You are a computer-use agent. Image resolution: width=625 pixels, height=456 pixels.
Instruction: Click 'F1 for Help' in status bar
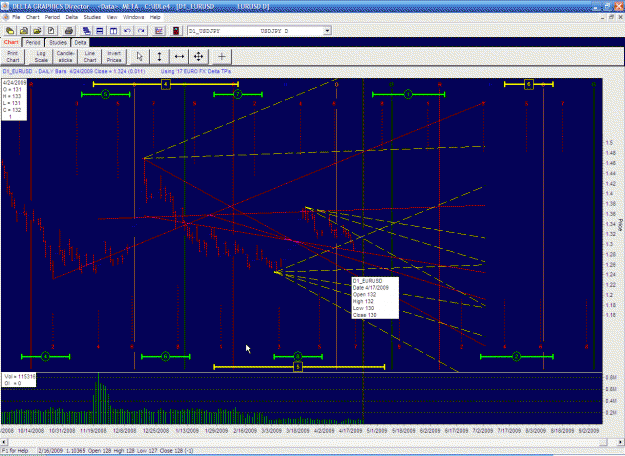pos(17,451)
